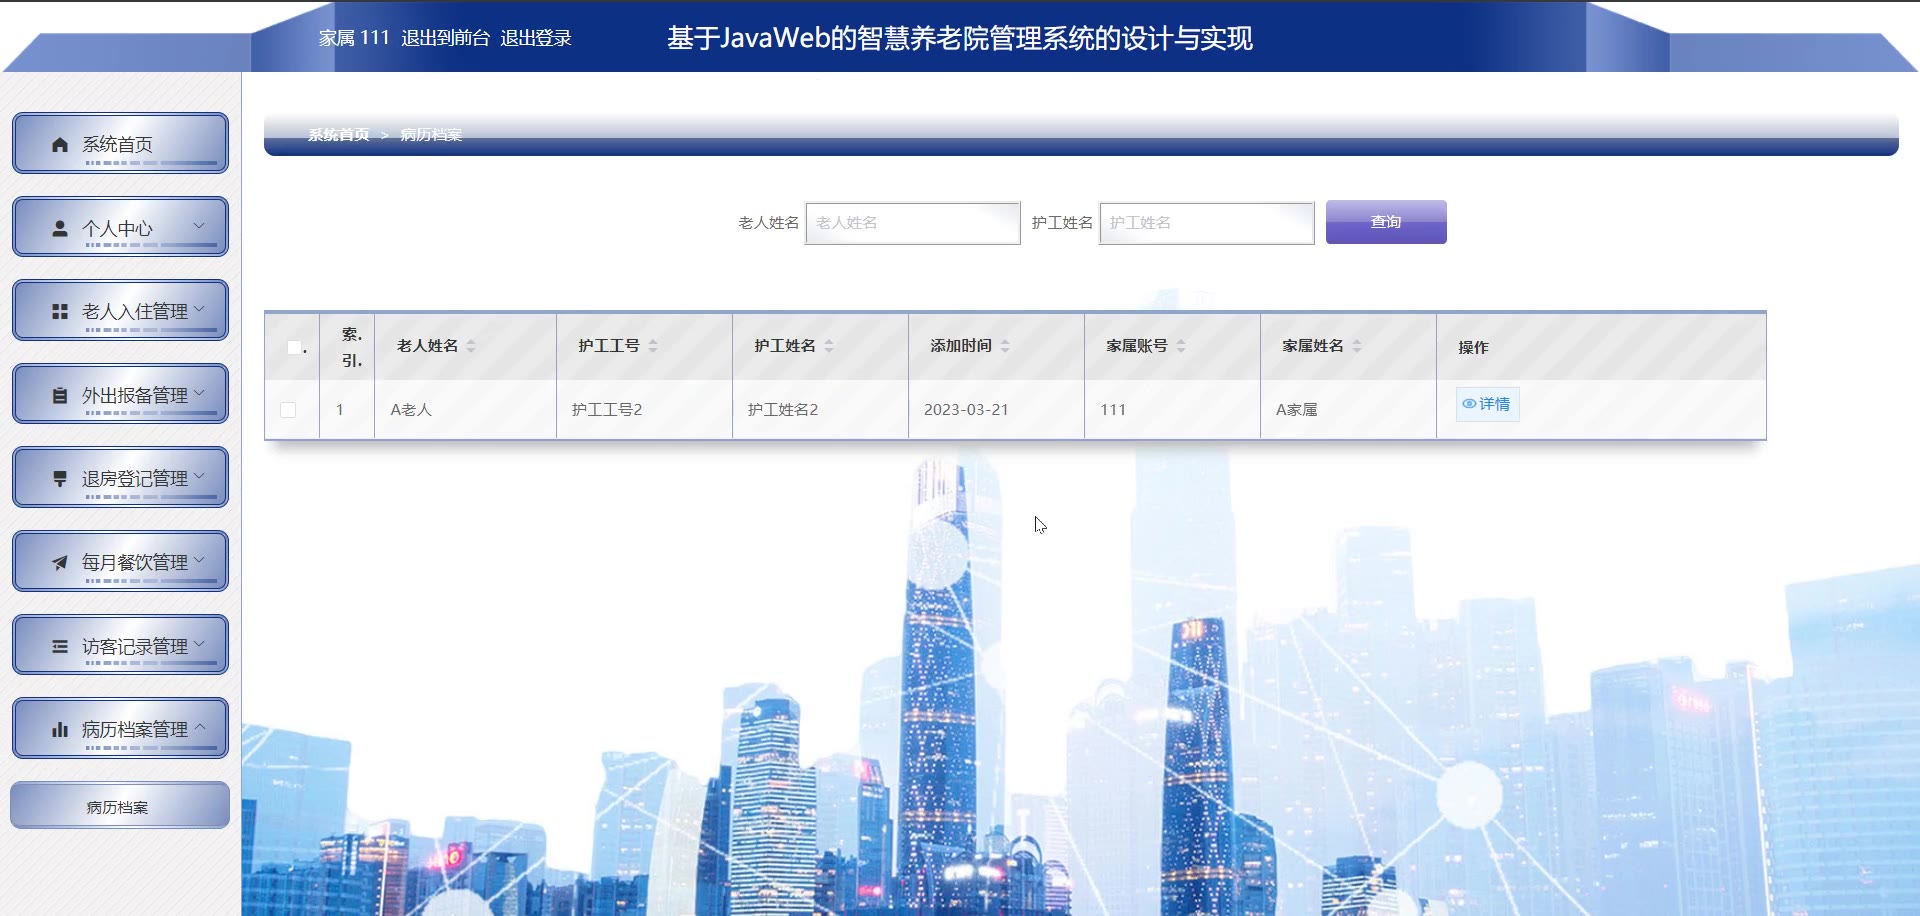The width and height of the screenshot is (1920, 916).
Task: Collapse the 病历档案管理 chevron
Action: tap(199, 727)
